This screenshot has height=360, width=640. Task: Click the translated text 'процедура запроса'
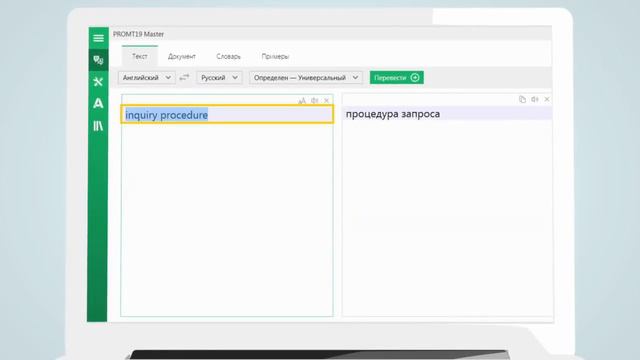tap(393, 114)
